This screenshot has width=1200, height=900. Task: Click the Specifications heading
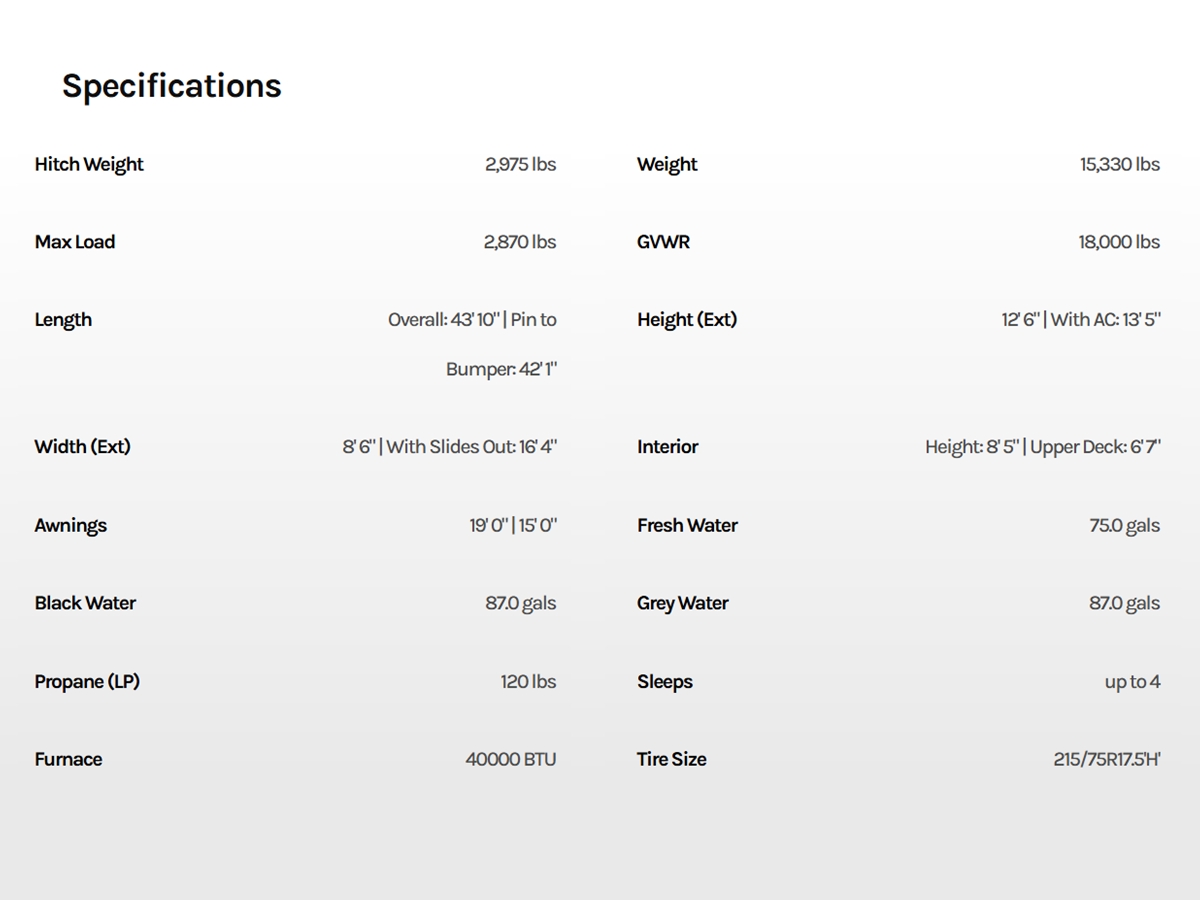[x=172, y=86]
